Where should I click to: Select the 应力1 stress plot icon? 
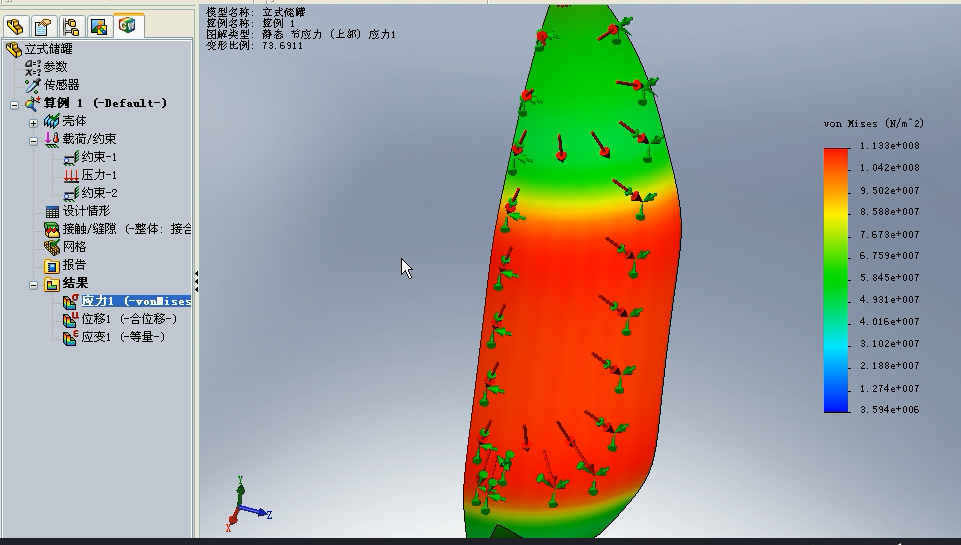(71, 301)
